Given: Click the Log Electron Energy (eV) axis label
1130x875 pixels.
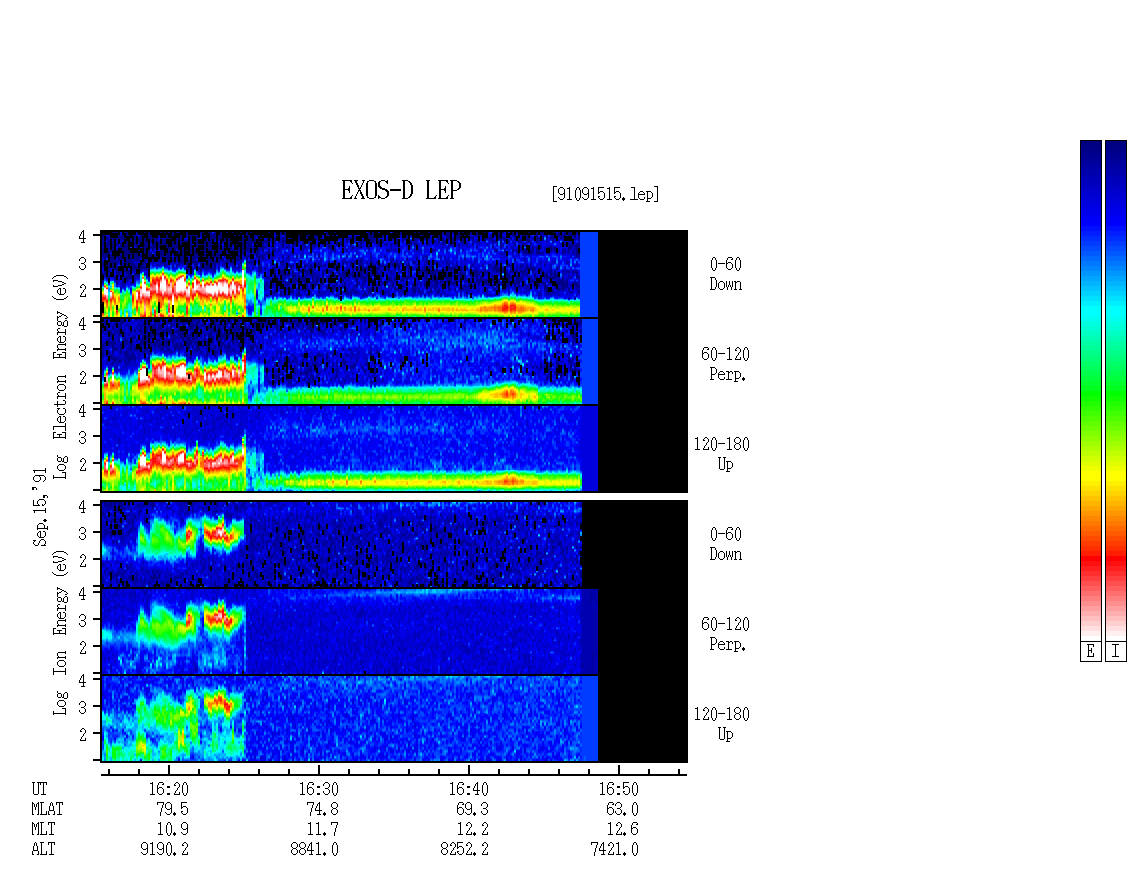Looking at the screenshot, I should coord(61,376).
